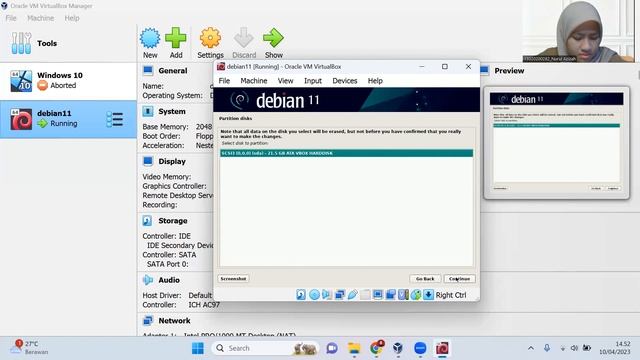Click the Storage section header text
Screen dimensions: 640x360
173,221
